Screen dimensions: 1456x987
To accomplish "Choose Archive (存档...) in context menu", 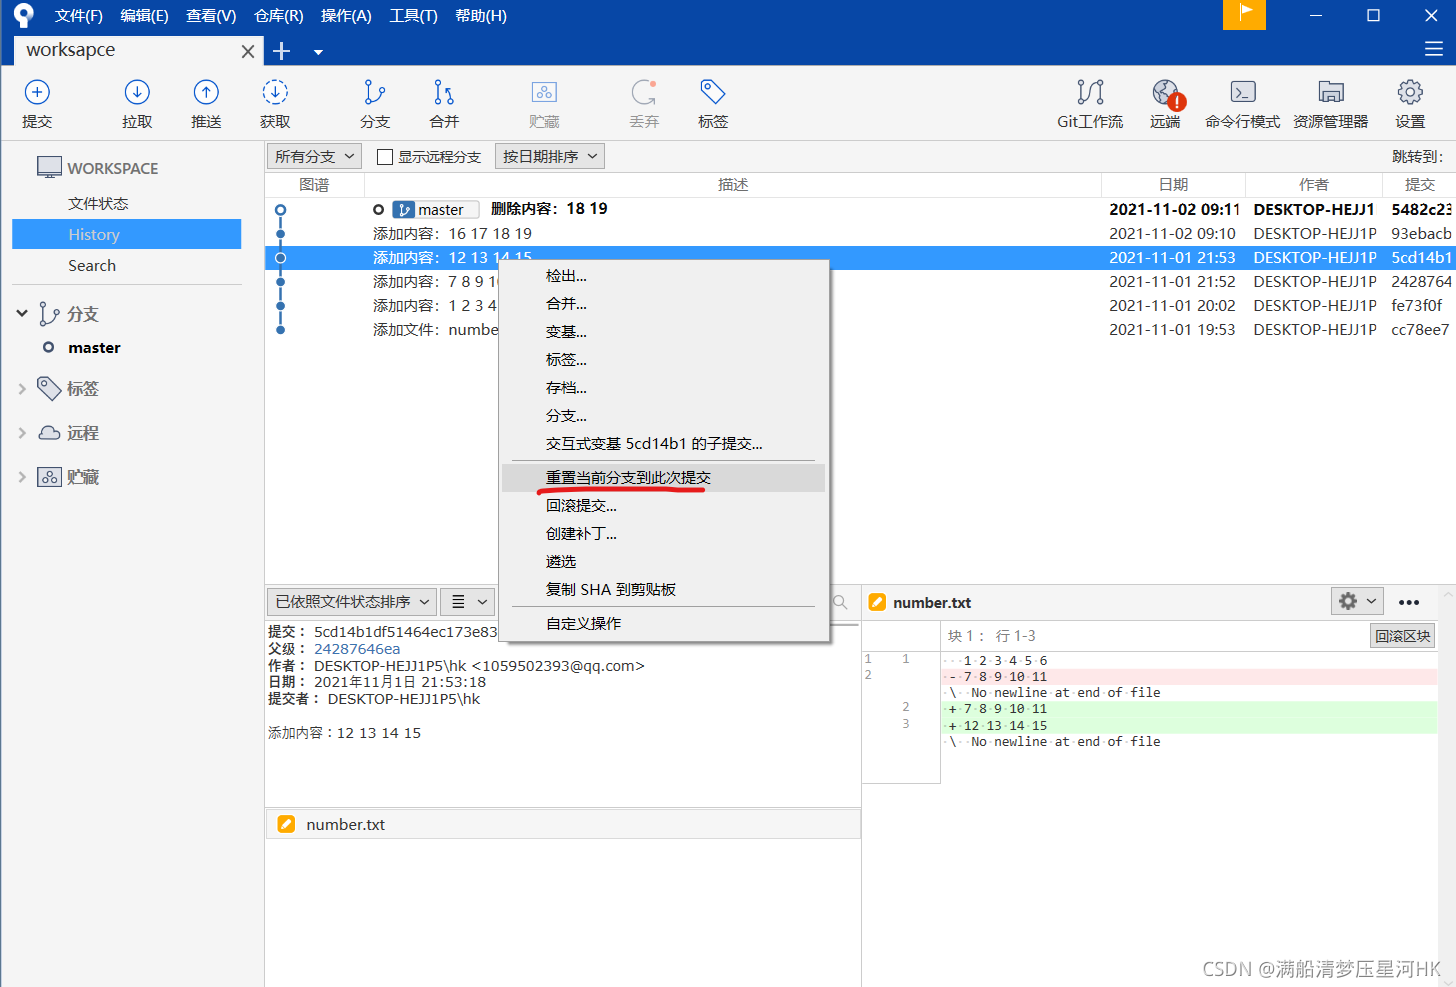I will 664,387.
